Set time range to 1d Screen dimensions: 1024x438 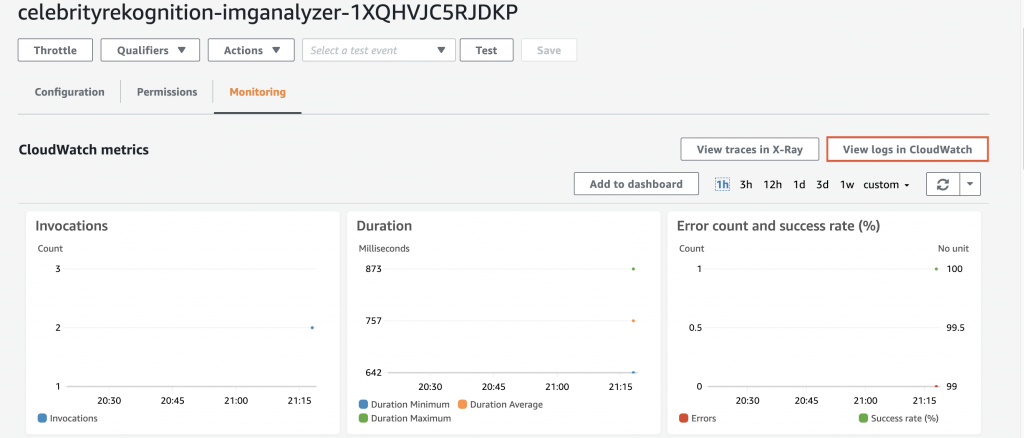pyautogui.click(x=799, y=185)
